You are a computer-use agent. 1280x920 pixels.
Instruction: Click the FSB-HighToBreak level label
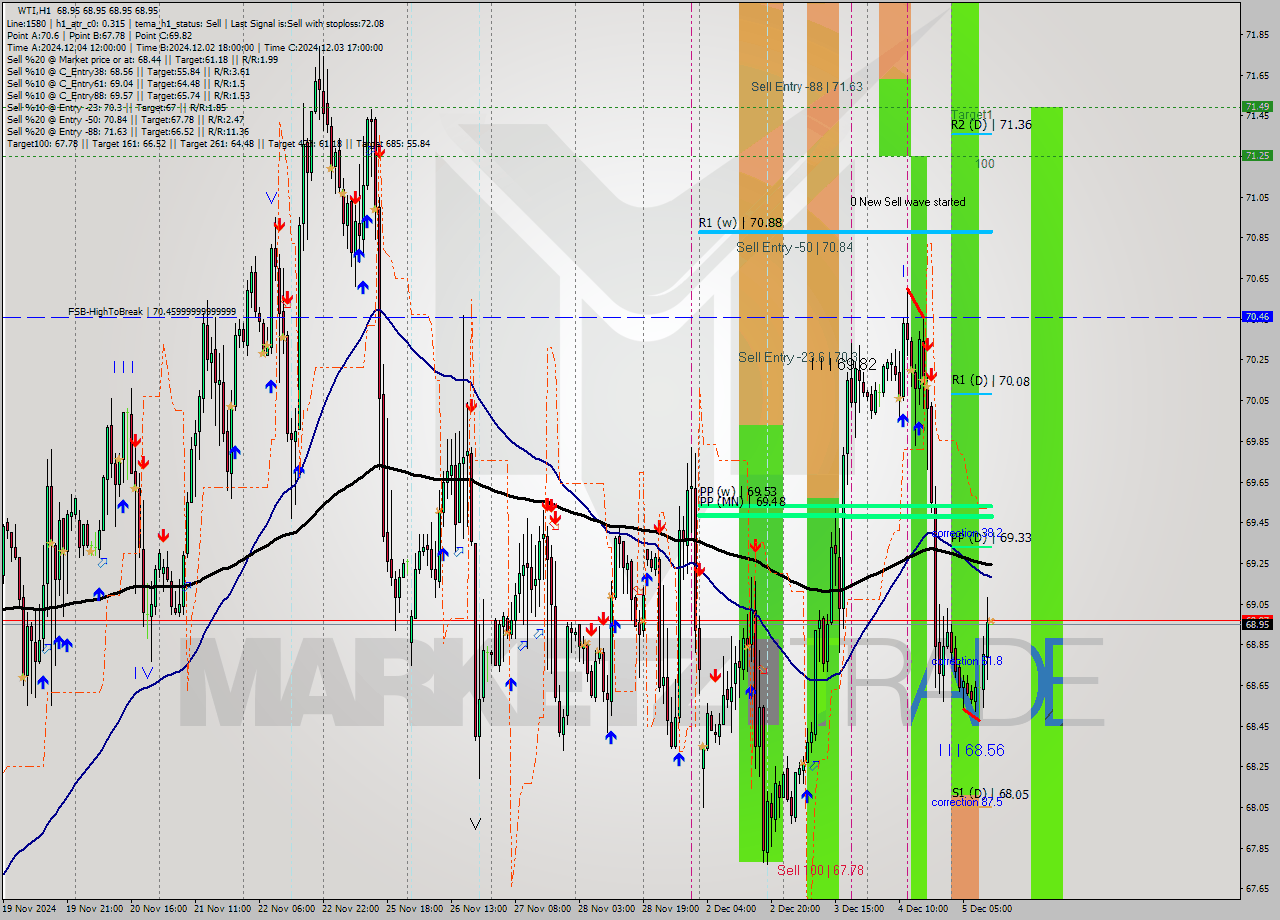(x=151, y=312)
